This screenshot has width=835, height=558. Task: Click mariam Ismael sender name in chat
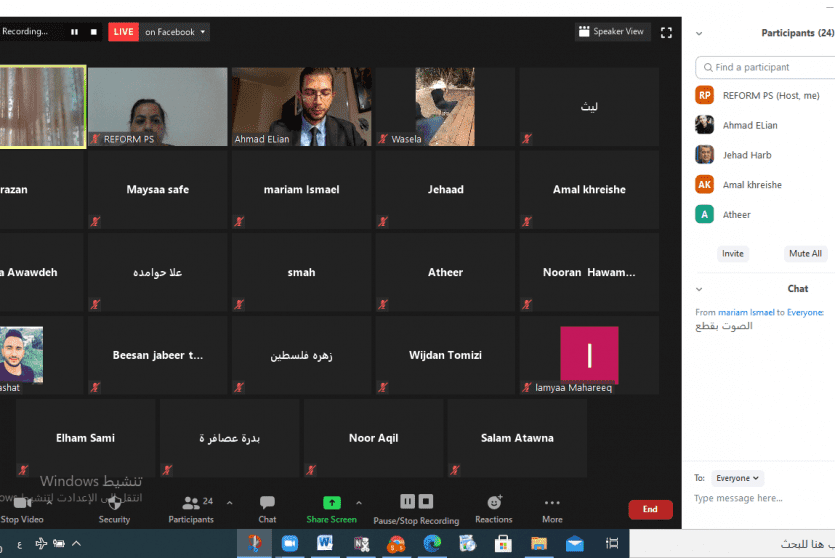click(746, 313)
